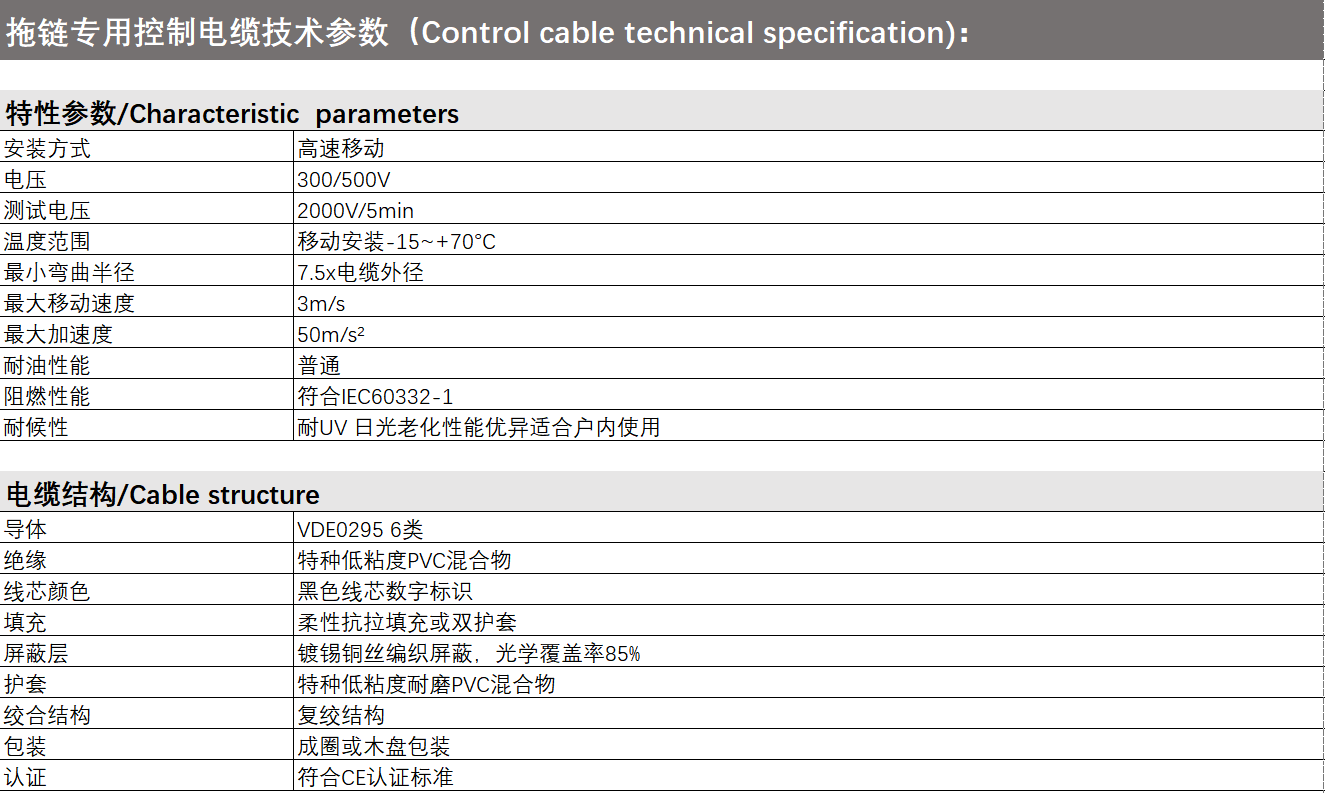Click the Cable structure section header
The image size is (1325, 793).
pos(163,495)
